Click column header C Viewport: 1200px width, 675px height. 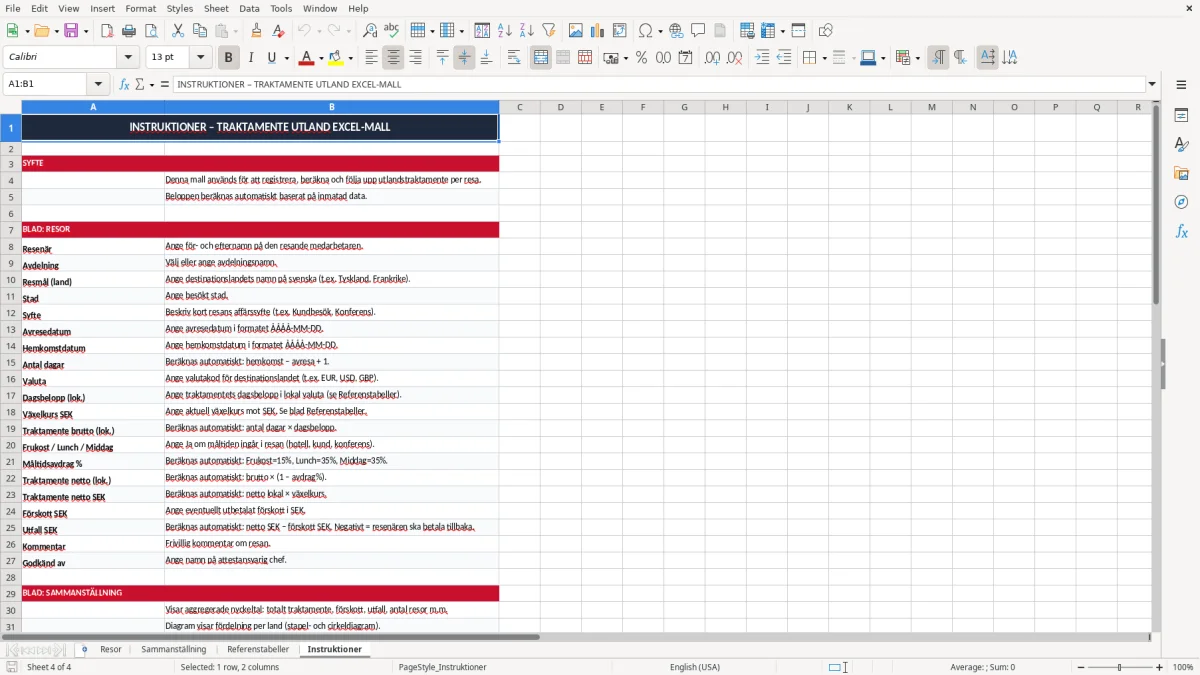[519, 107]
